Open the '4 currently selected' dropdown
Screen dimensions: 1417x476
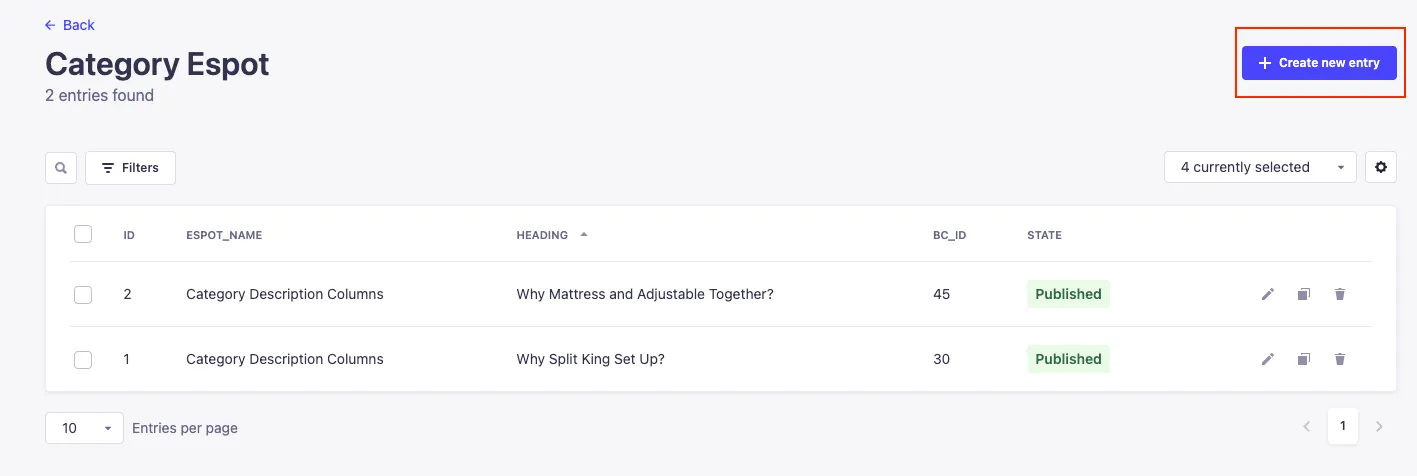coord(1260,167)
